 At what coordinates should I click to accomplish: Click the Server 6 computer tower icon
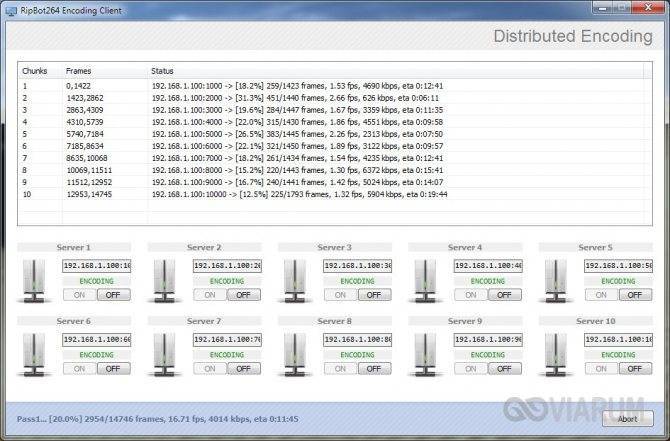click(34, 355)
